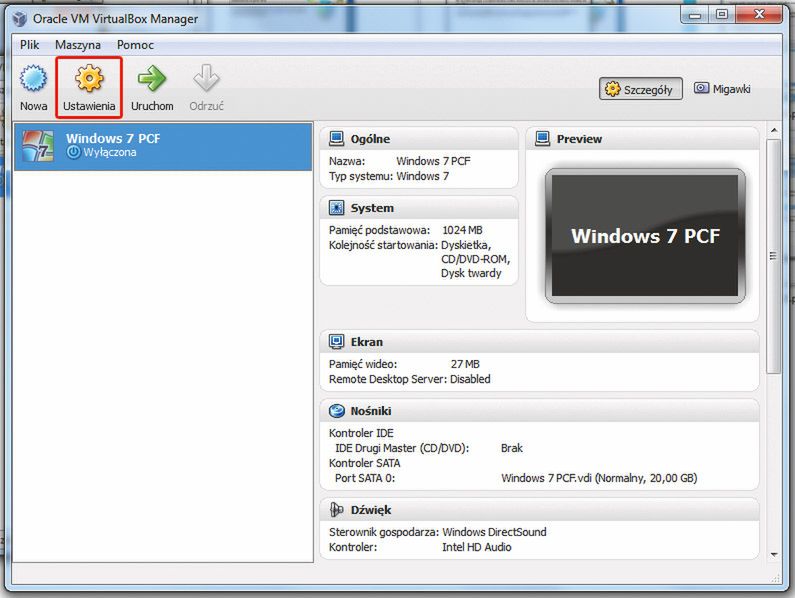
Task: Click the Dysk twardy boot order entry
Action: [471, 273]
